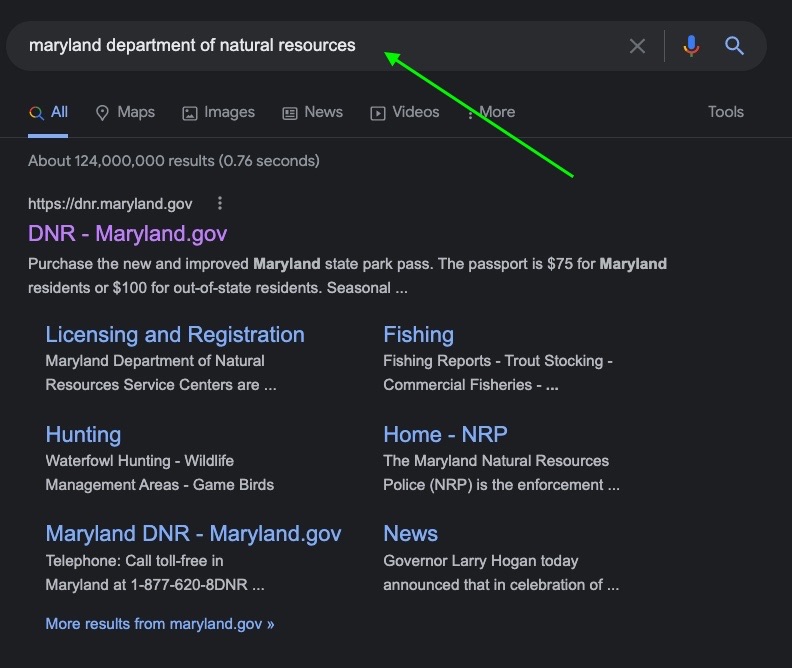
Task: Open options menu beside dnr.maryland.gov URL
Action: coord(219,203)
